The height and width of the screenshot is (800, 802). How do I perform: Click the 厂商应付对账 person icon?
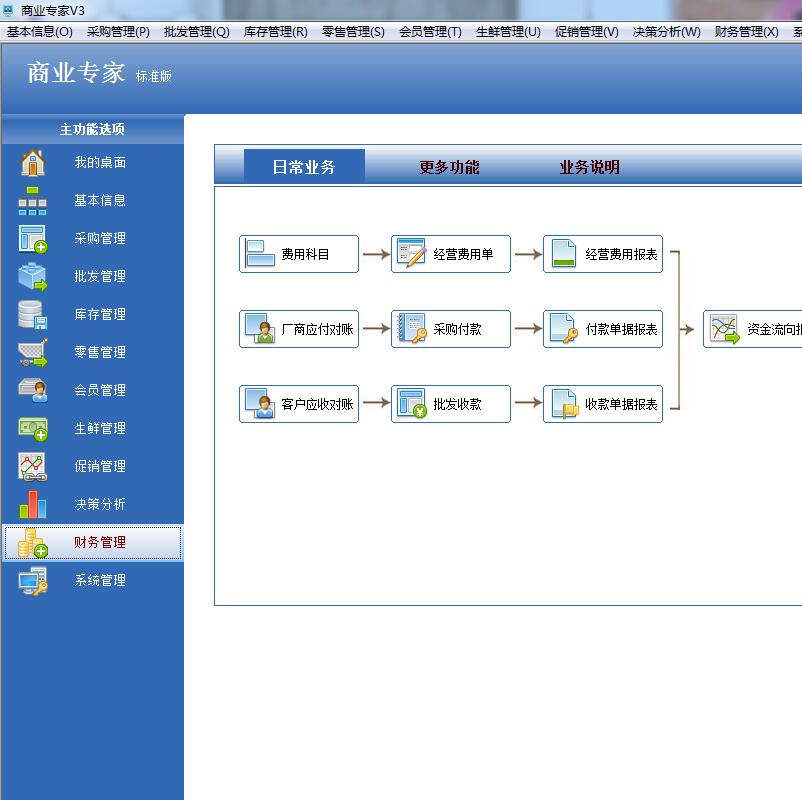pos(260,328)
